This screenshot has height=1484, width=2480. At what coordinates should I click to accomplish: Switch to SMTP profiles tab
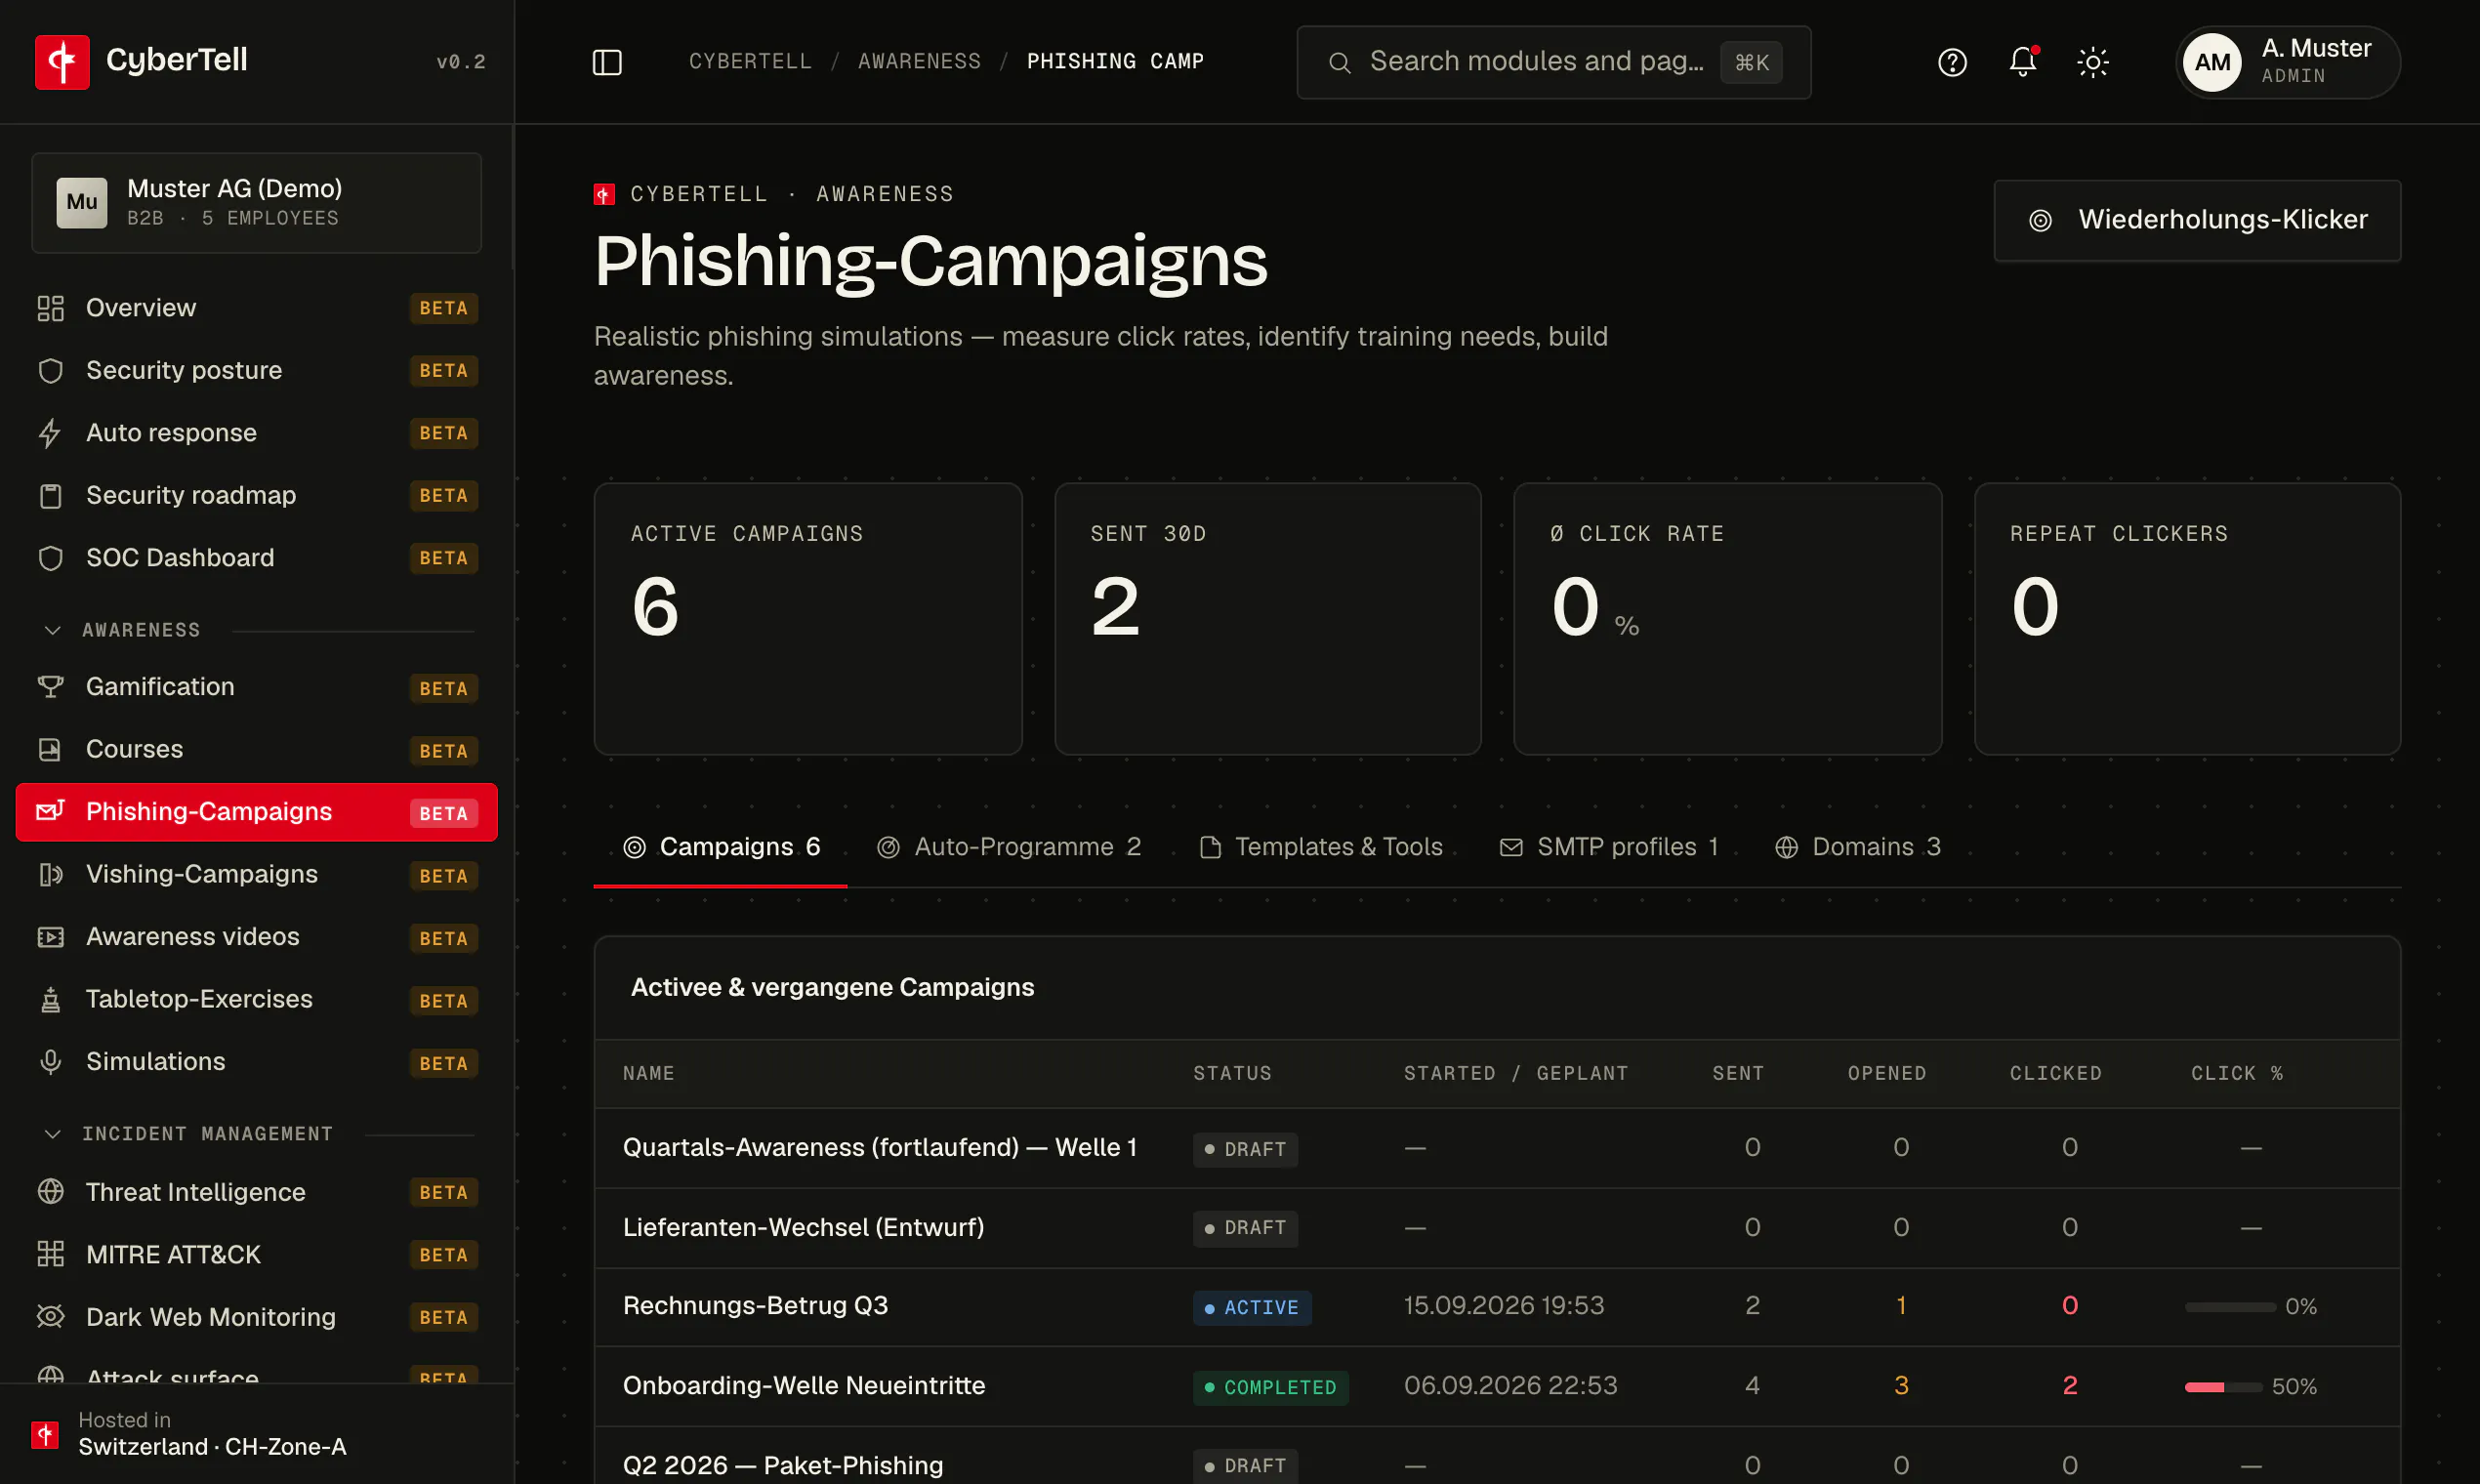pyautogui.click(x=1609, y=848)
